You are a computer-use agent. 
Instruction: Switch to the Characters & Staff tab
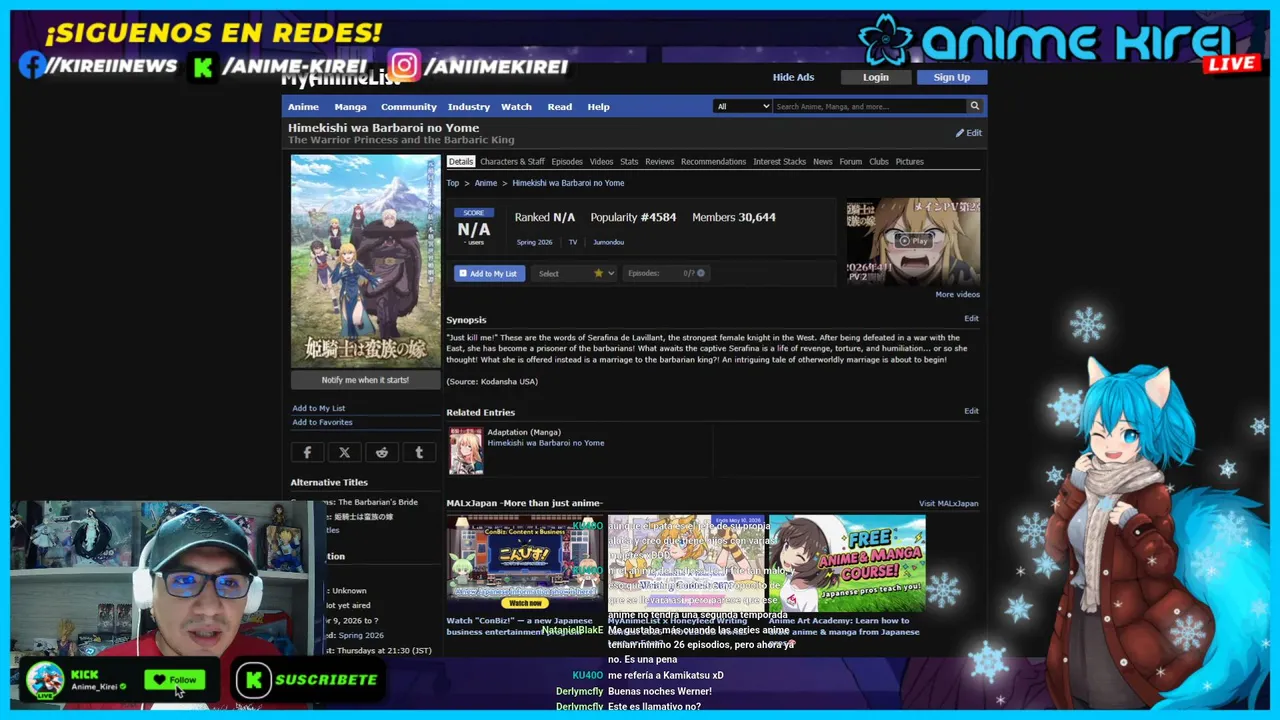point(512,162)
